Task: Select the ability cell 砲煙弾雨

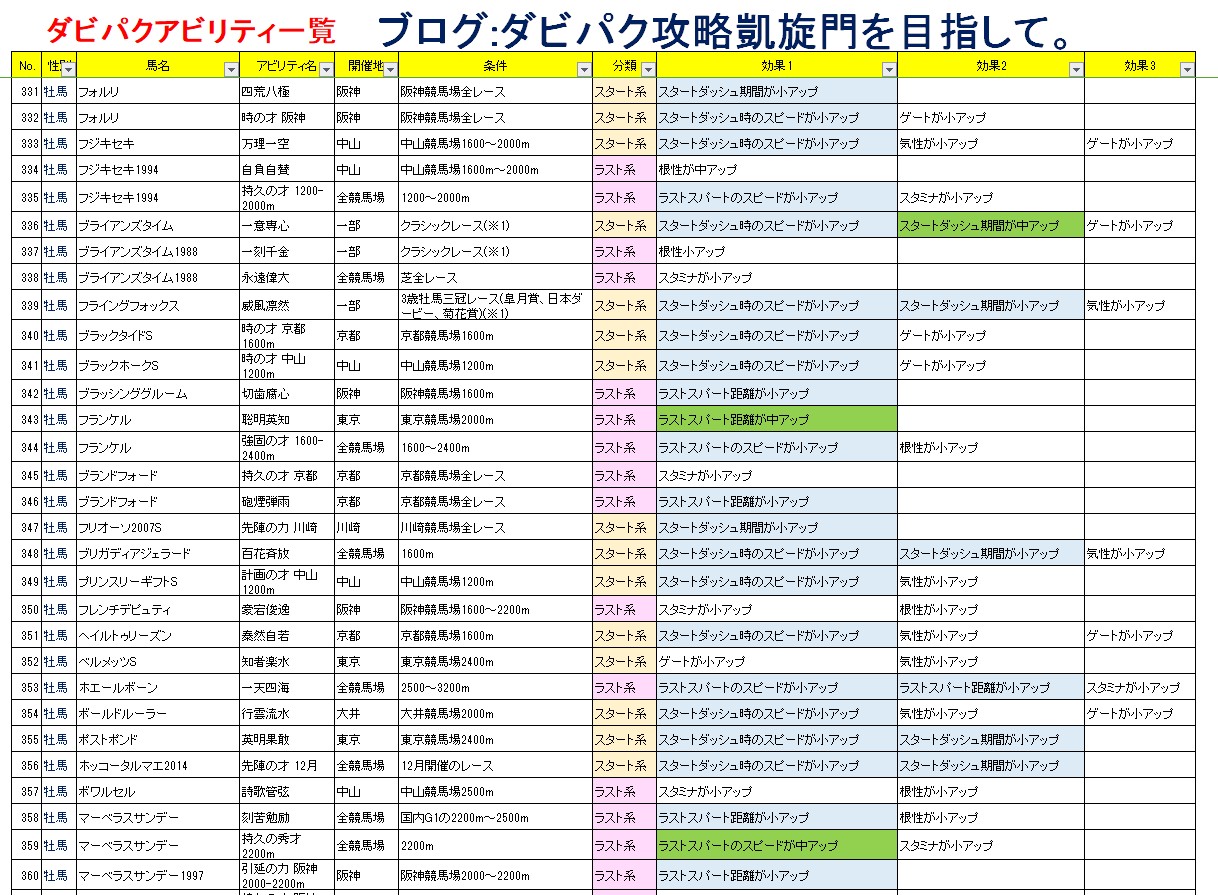Action: pos(286,501)
